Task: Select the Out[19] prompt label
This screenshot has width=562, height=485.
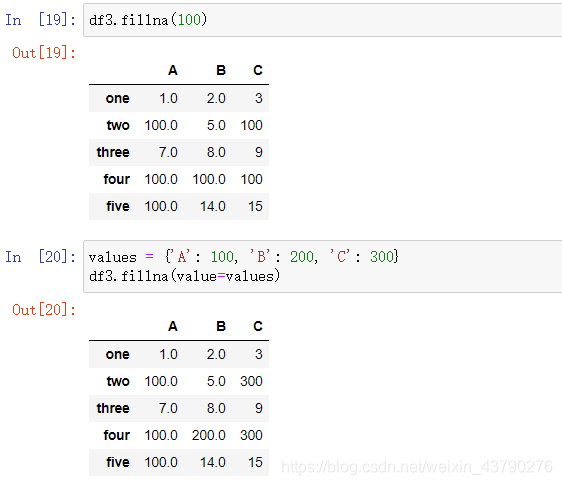Action: [44, 53]
